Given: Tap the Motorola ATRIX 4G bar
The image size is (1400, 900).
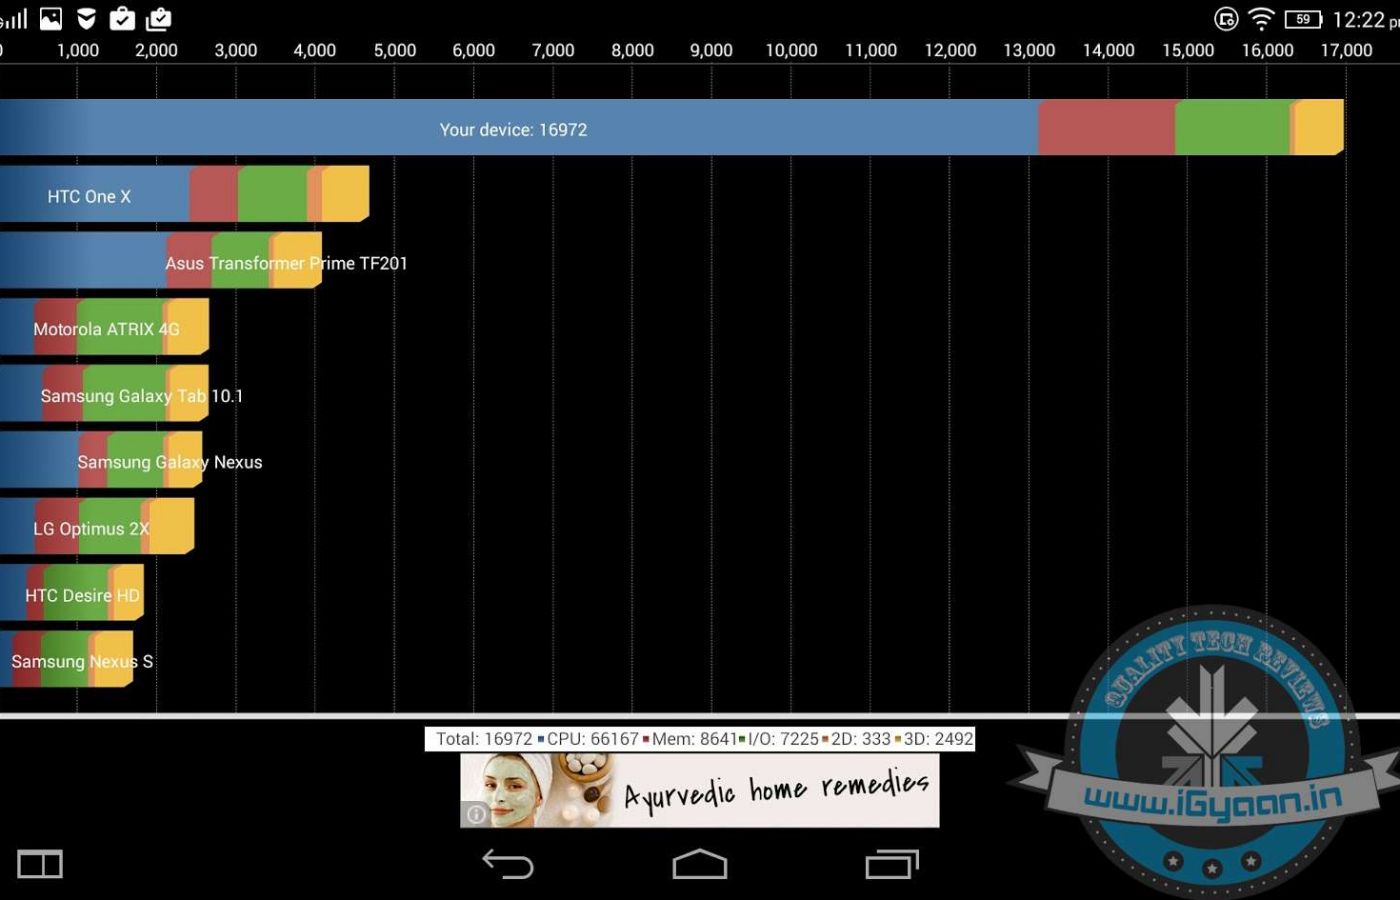Looking at the screenshot, I should point(106,328).
